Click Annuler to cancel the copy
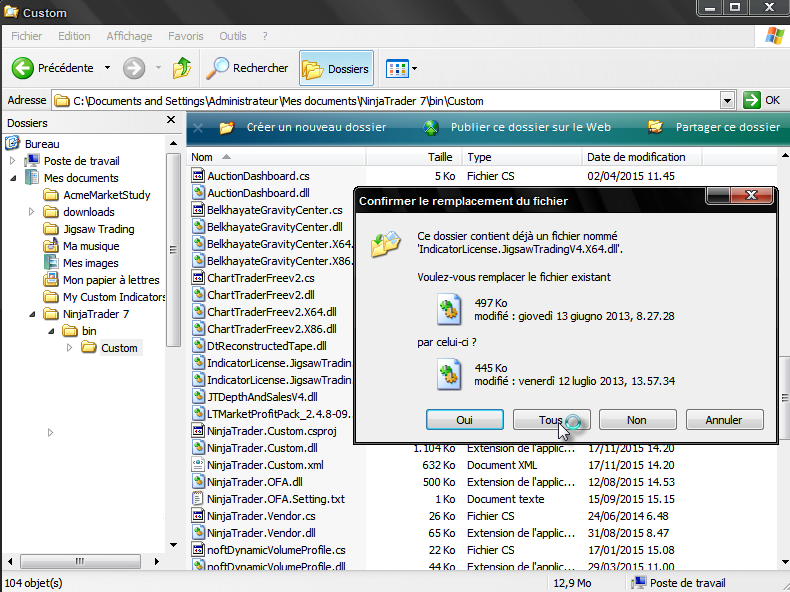The width and height of the screenshot is (790, 592). 725,420
